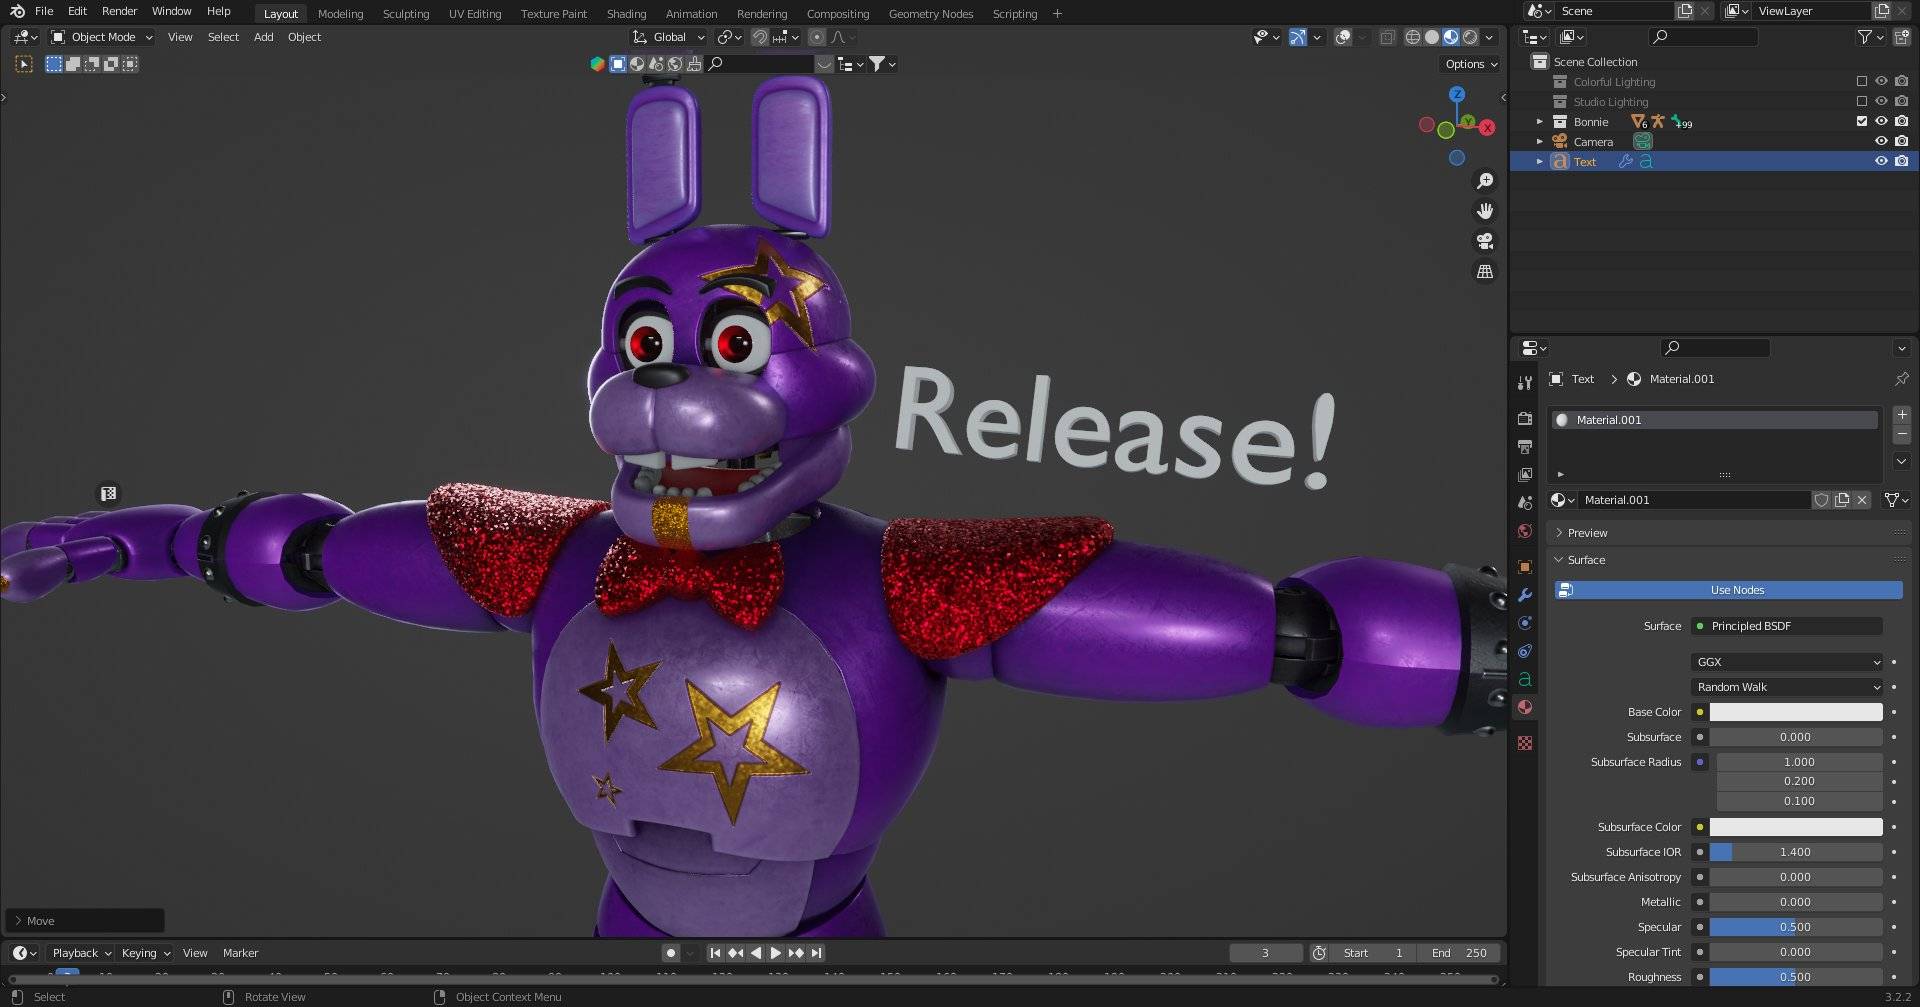
Task: Switch to the Geometry Nodes workspace tab
Action: 930,14
